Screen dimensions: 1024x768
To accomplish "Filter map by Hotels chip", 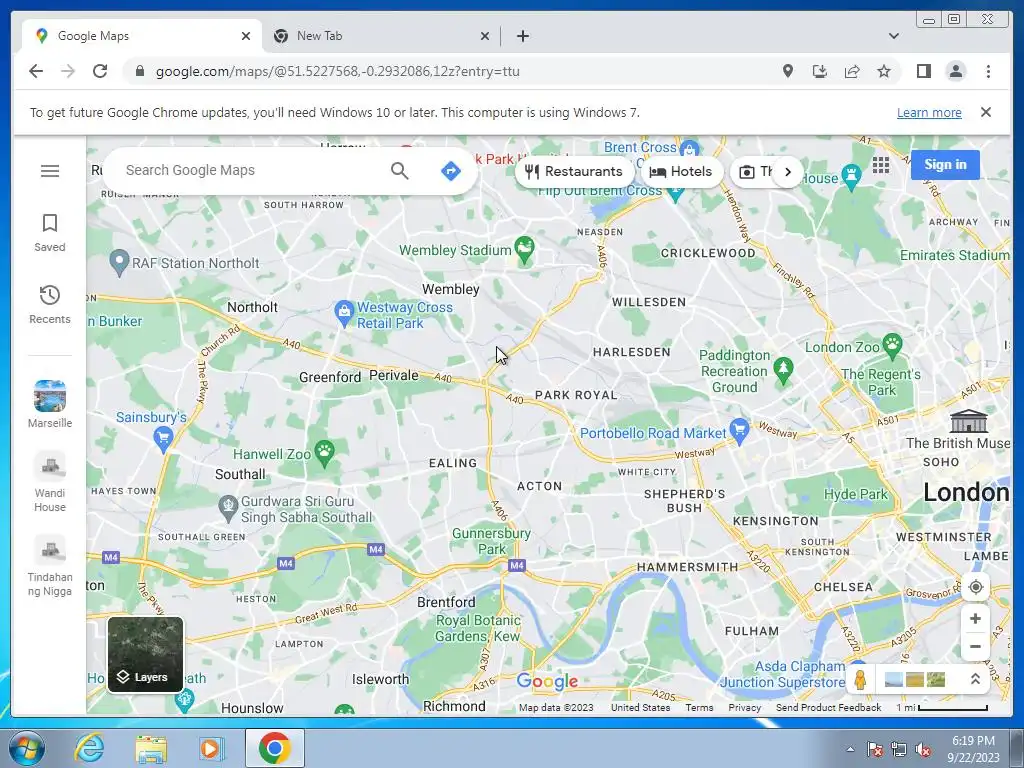I will (x=682, y=172).
